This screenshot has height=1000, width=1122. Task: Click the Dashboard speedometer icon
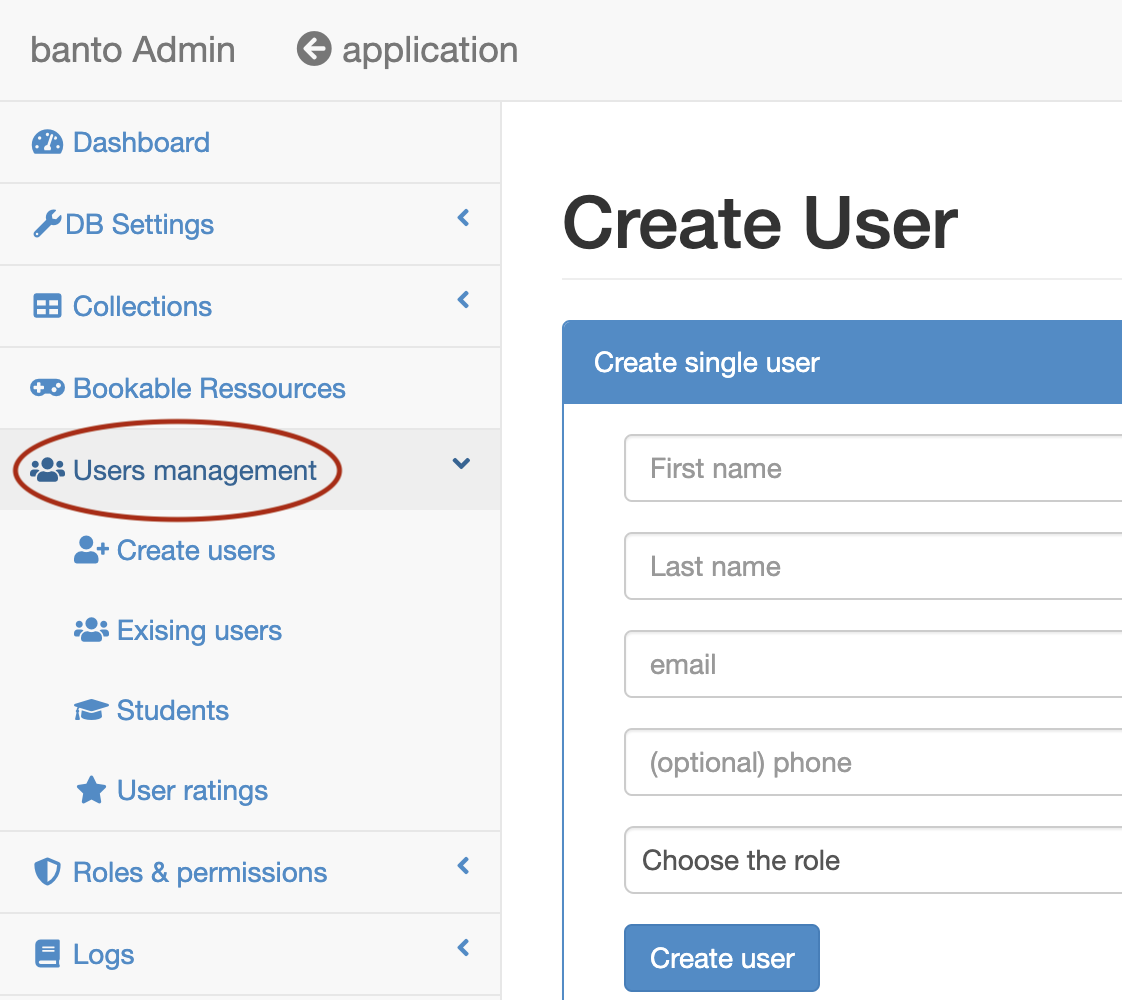tap(49, 142)
